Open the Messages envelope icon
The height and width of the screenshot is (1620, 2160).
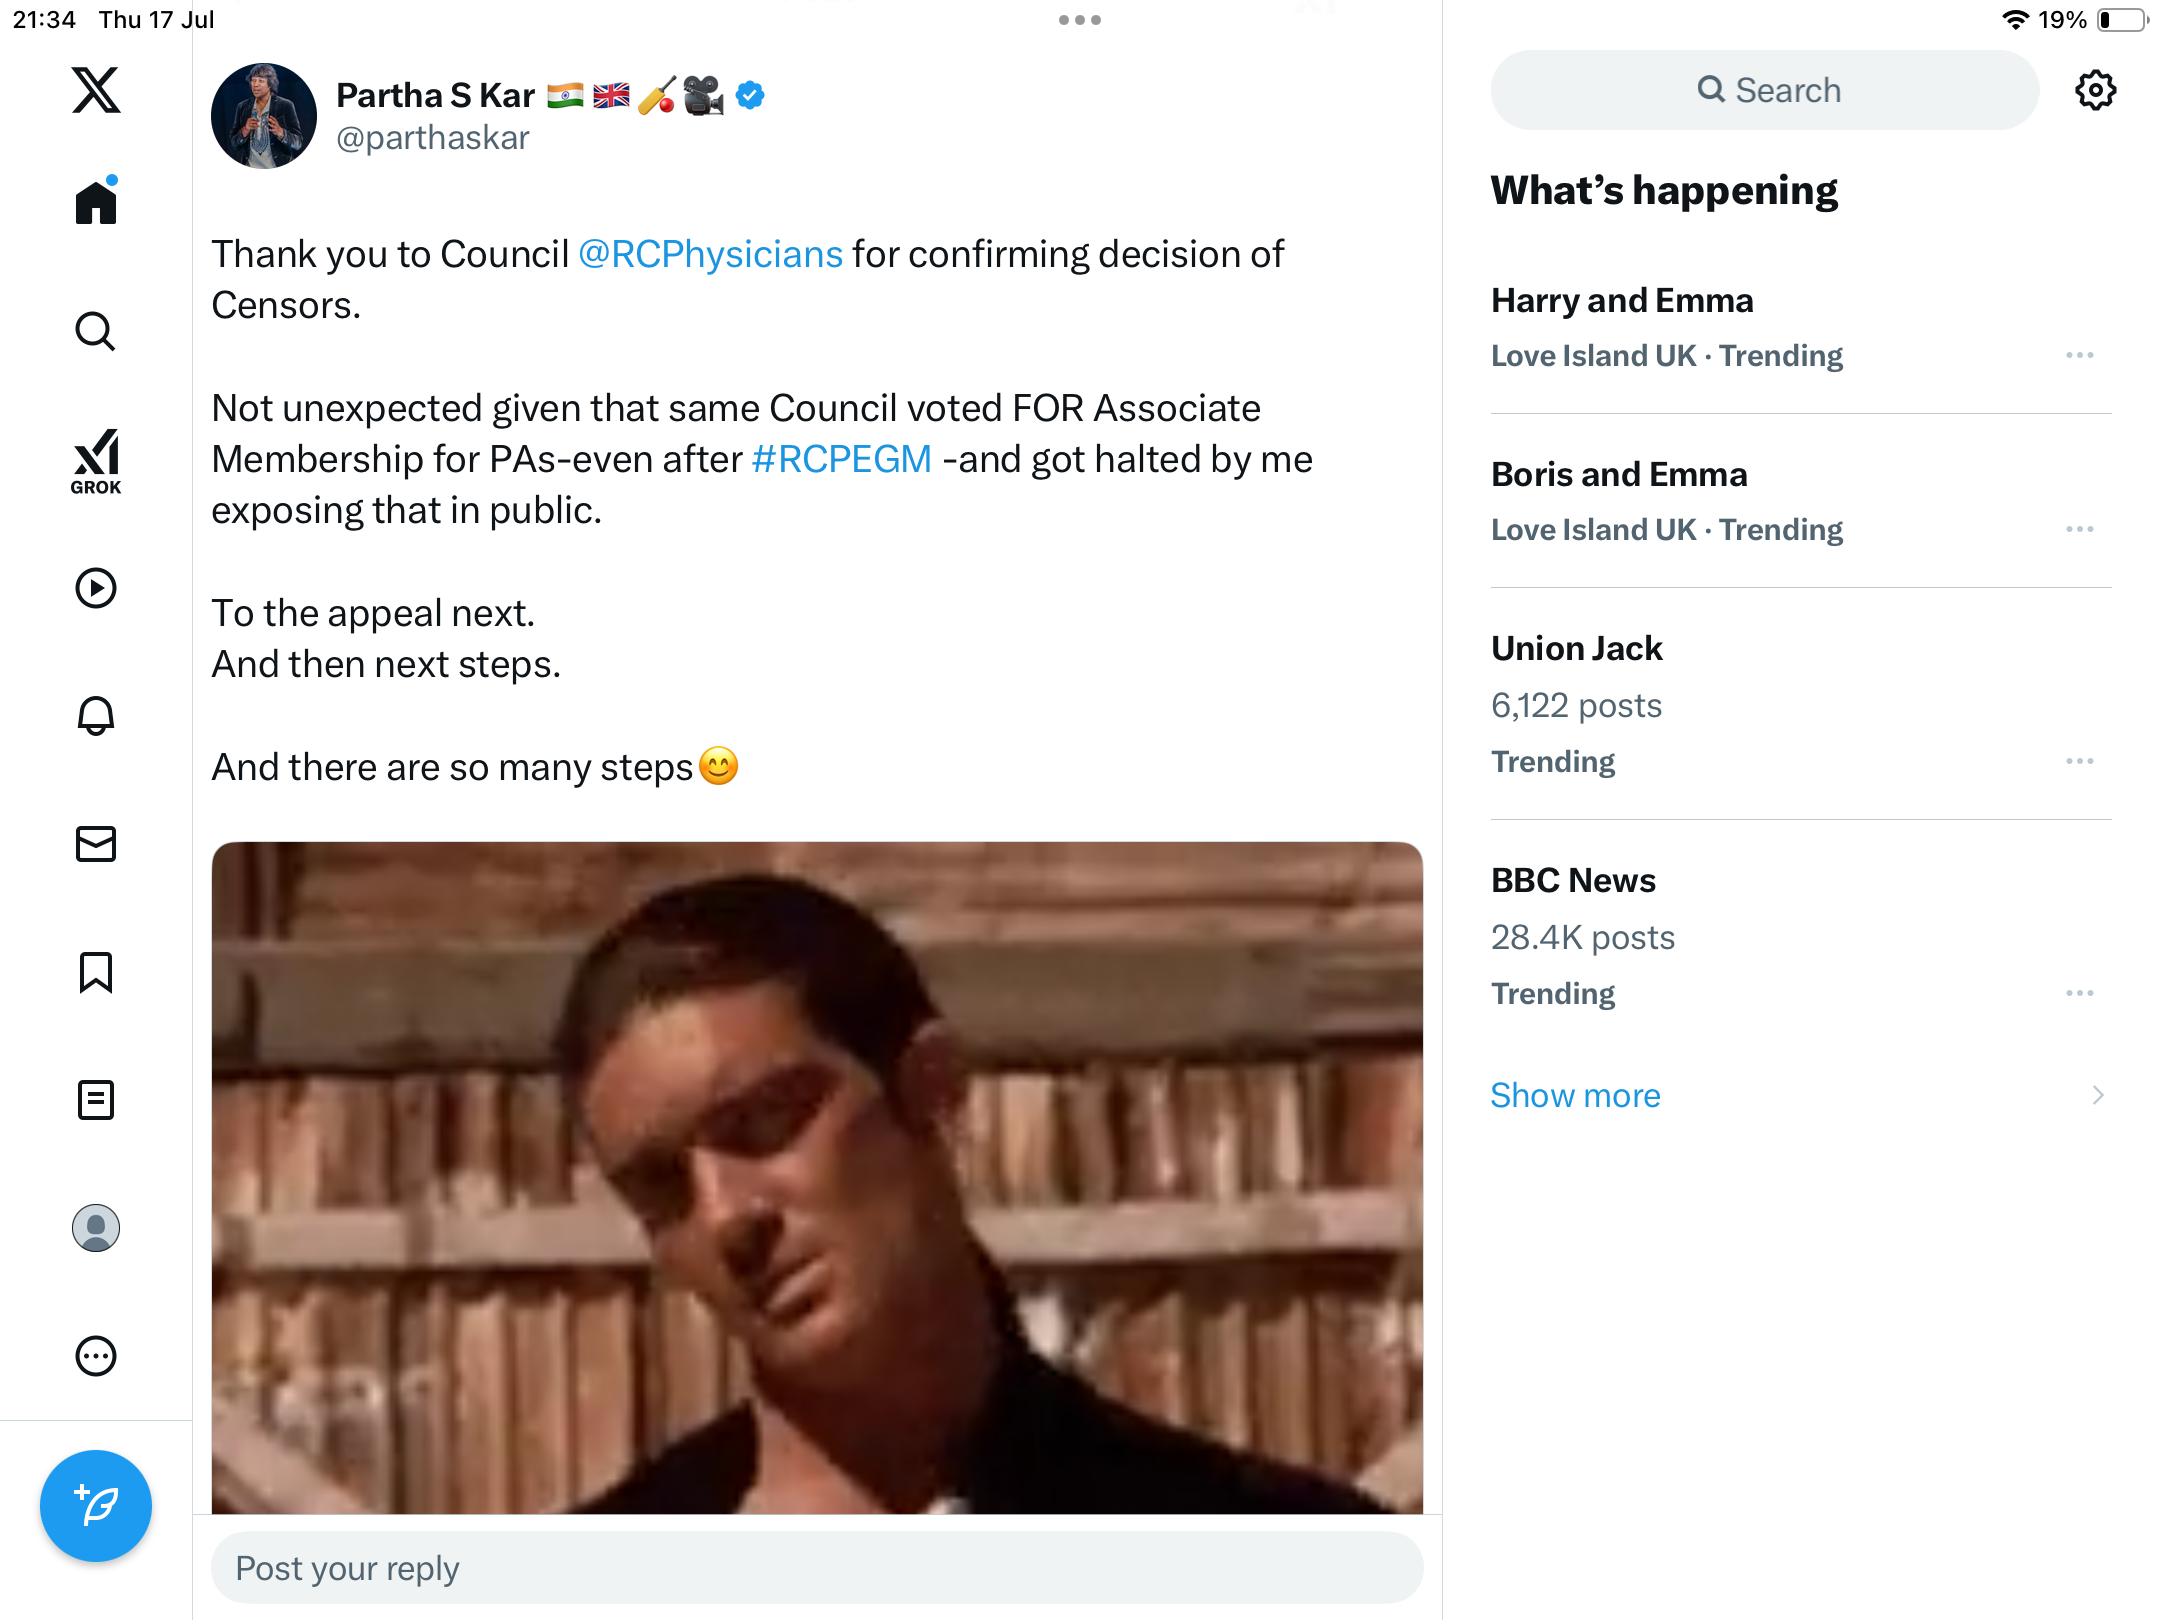(x=96, y=844)
